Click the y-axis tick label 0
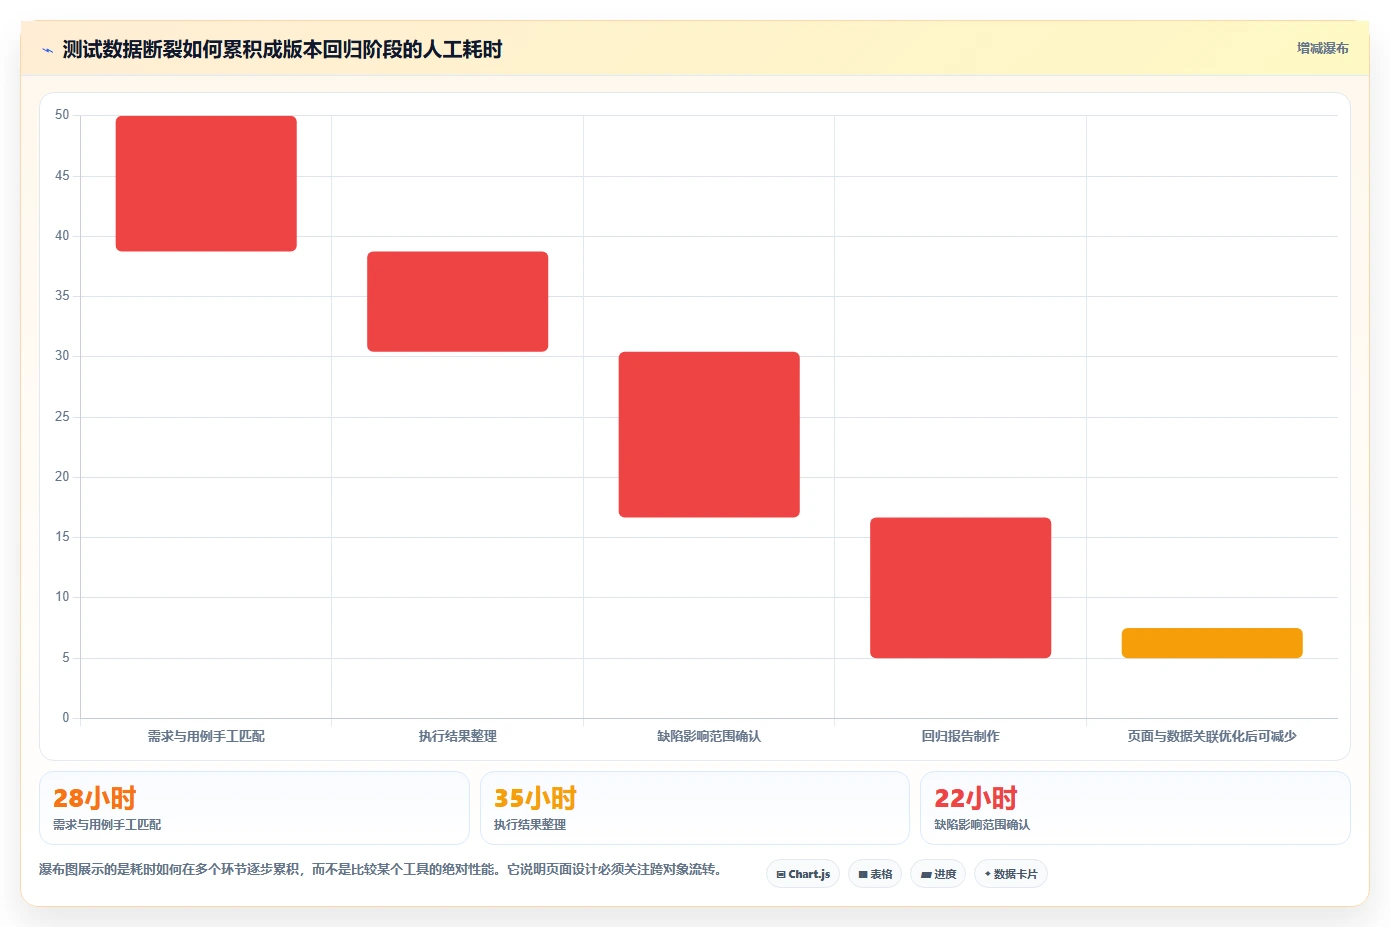Image resolution: width=1390 pixels, height=927 pixels. pyautogui.click(x=66, y=717)
